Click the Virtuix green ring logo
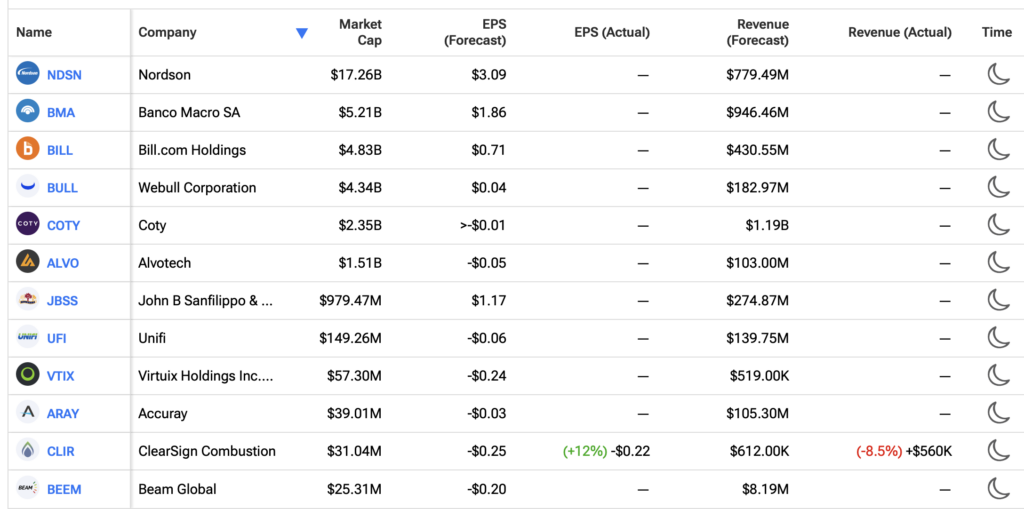Image resolution: width=1024 pixels, height=509 pixels. (x=27, y=376)
